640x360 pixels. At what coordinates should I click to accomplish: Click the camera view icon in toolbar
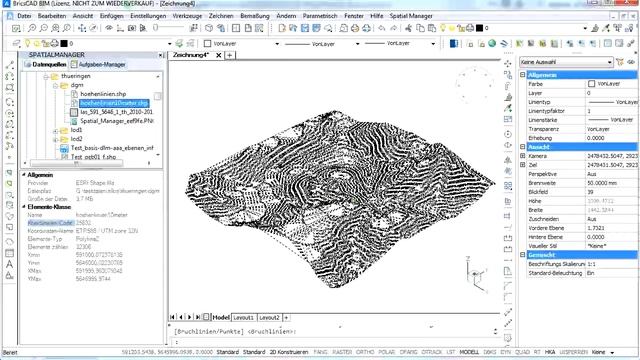coord(132,28)
